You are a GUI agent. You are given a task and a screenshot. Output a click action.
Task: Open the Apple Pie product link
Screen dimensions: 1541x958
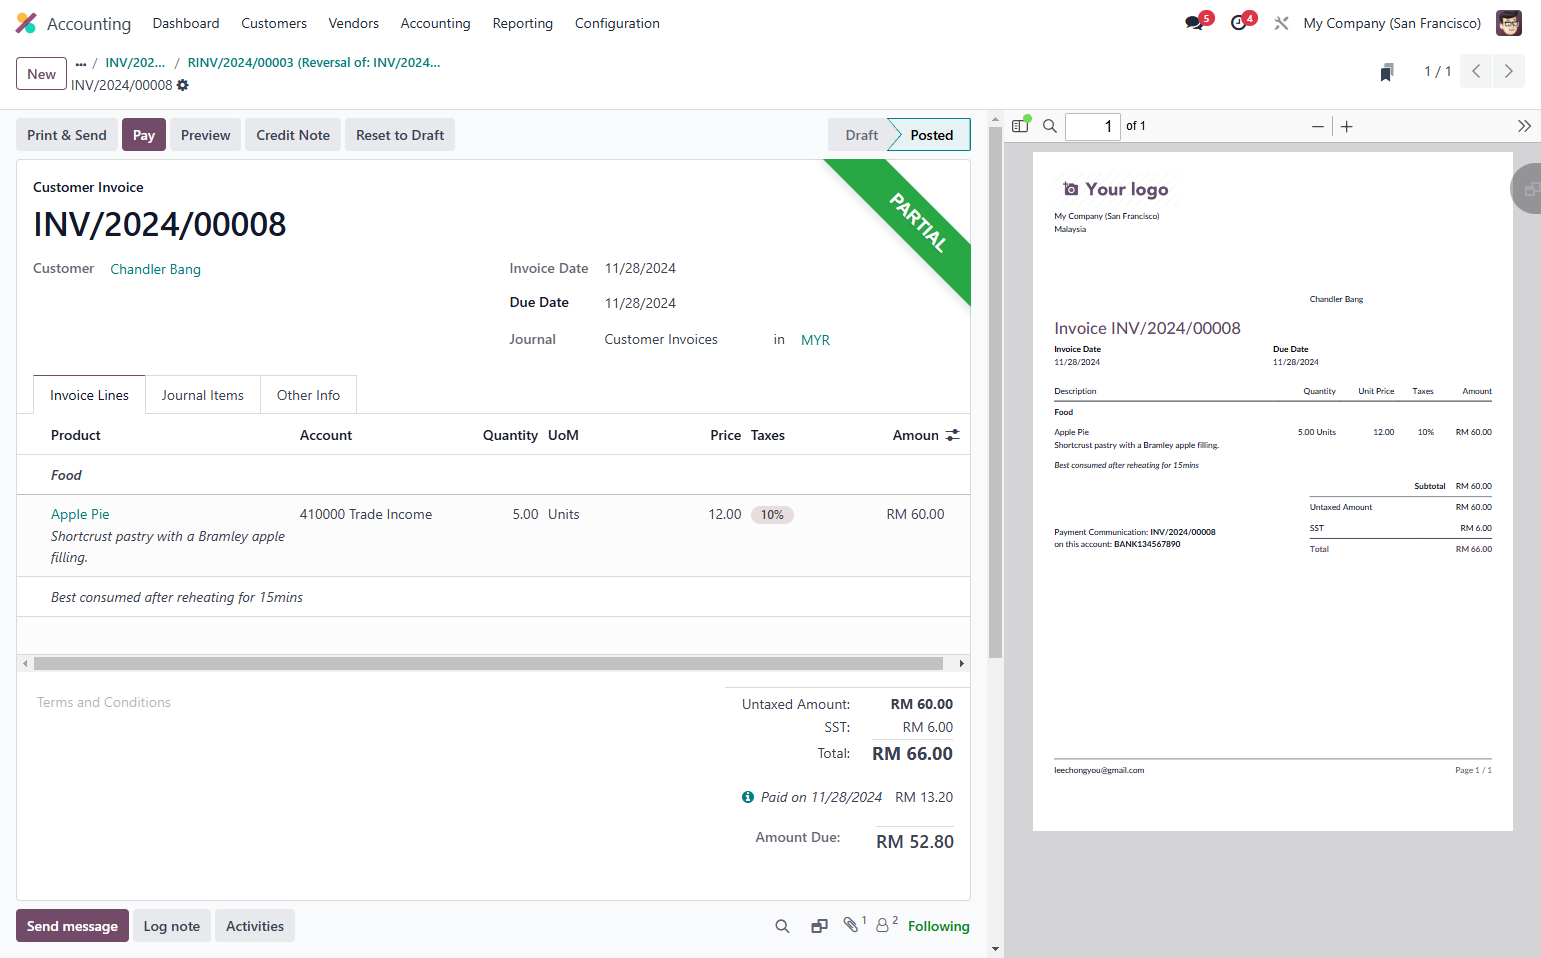point(80,514)
